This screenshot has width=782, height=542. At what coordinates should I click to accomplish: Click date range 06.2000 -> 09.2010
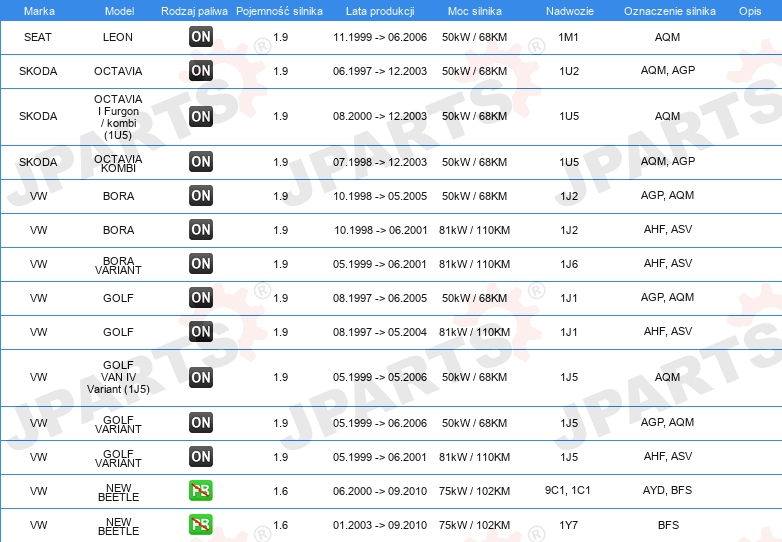[x=380, y=491]
